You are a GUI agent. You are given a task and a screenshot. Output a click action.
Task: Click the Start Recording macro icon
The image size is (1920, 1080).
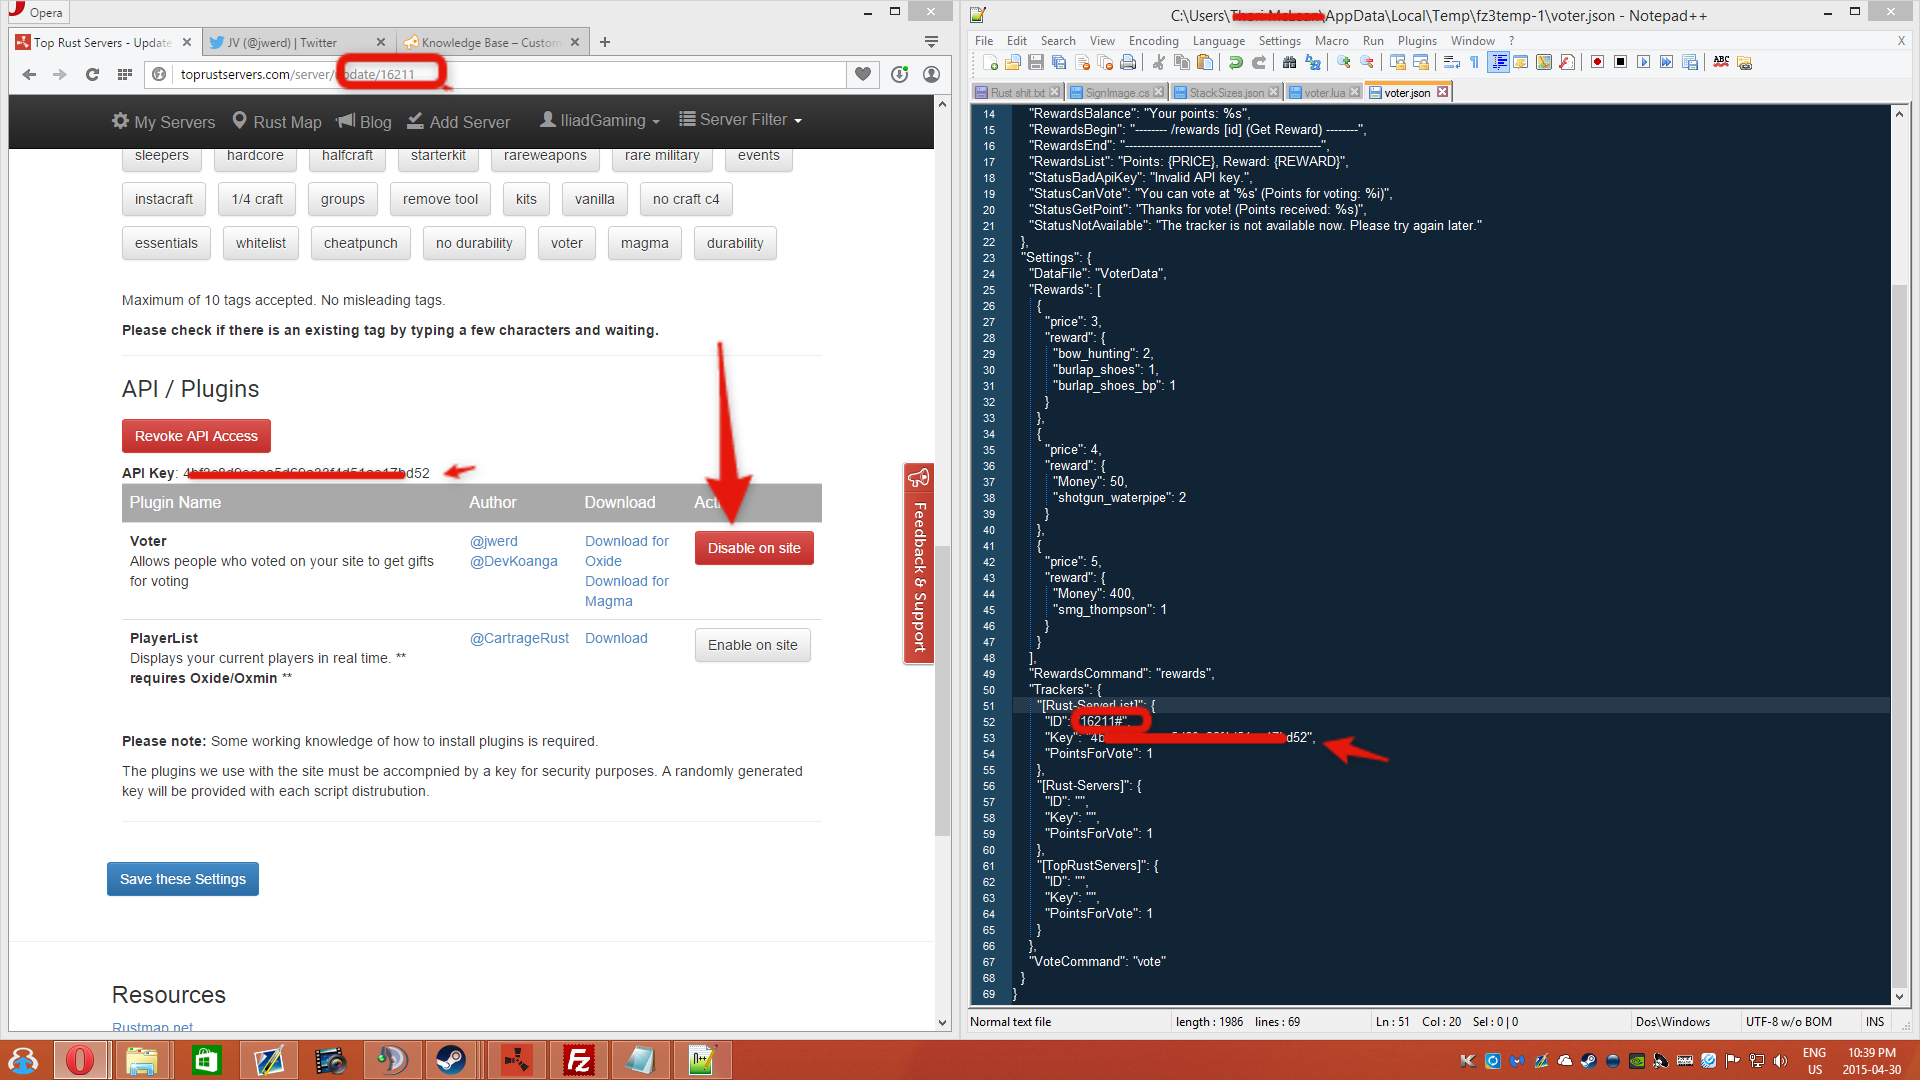click(x=1597, y=62)
